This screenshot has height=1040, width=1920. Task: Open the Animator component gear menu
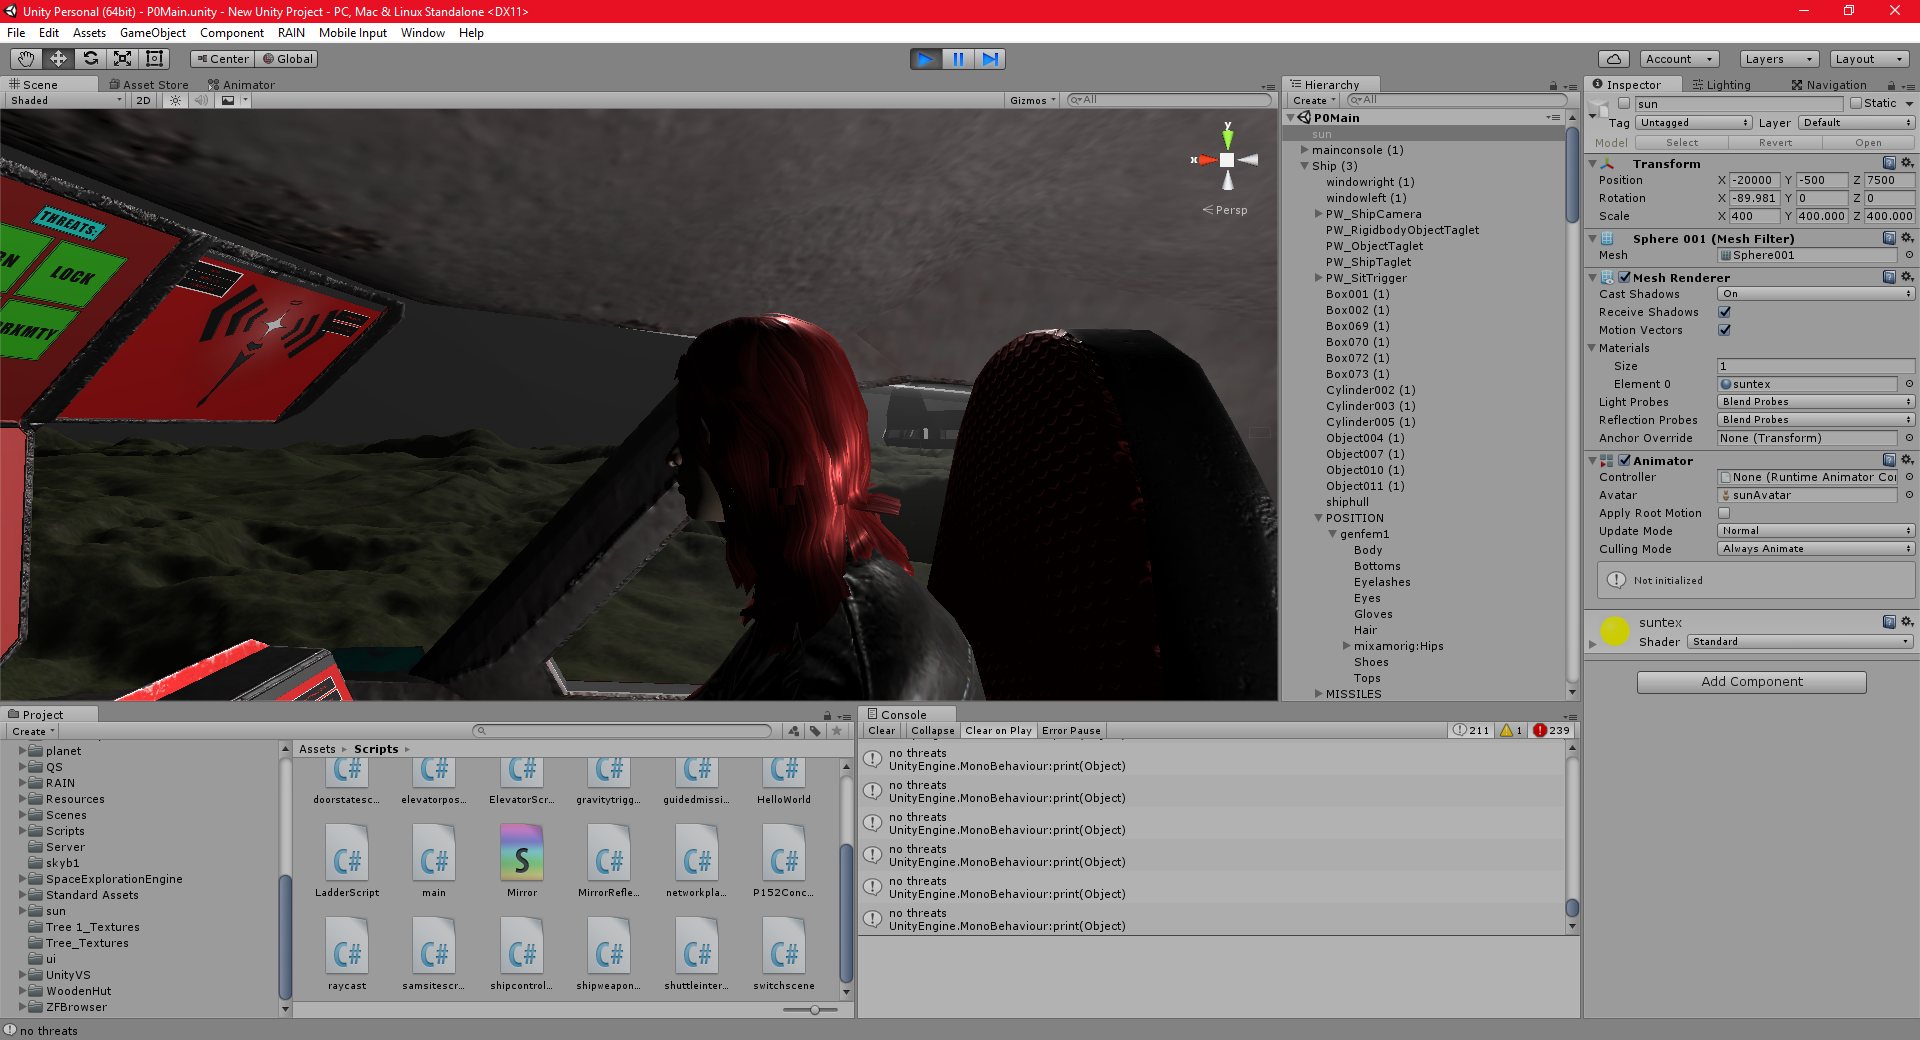1906,460
